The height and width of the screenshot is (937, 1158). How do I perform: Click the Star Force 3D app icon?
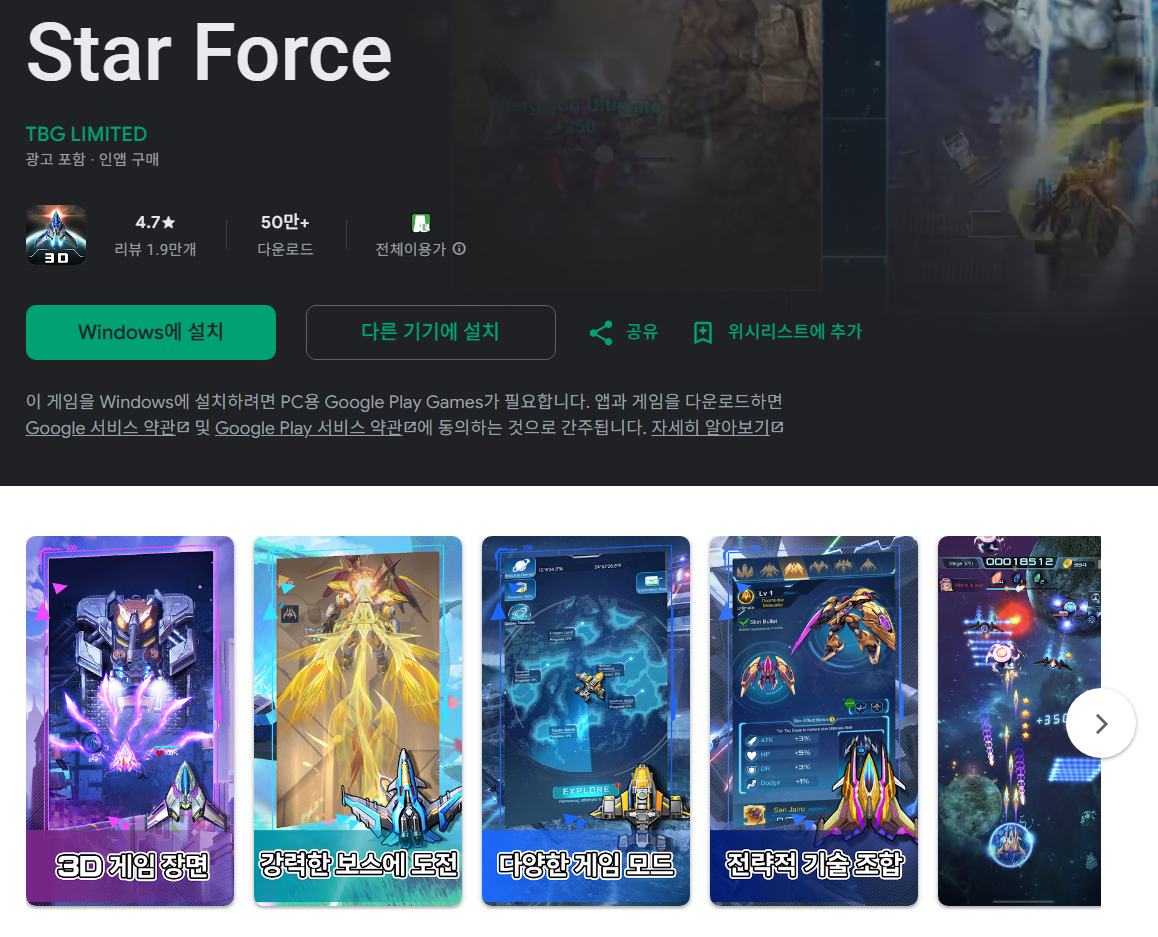[56, 235]
